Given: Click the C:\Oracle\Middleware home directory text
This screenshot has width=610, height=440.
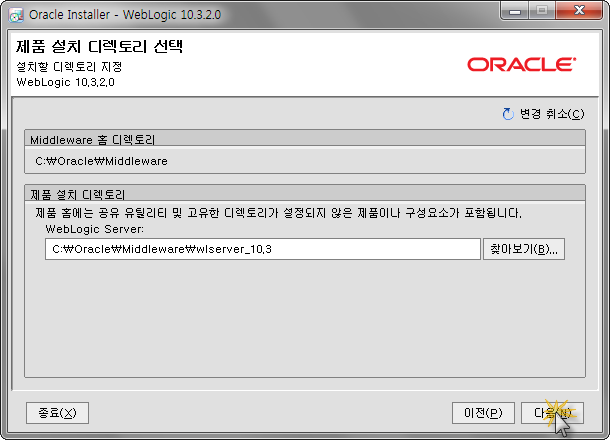Looking at the screenshot, I should 101,161.
